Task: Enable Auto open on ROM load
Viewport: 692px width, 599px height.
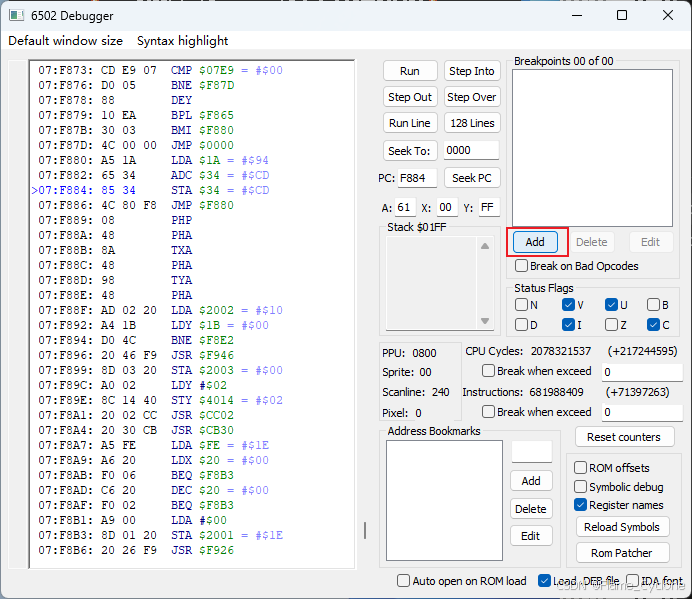Action: 403,580
